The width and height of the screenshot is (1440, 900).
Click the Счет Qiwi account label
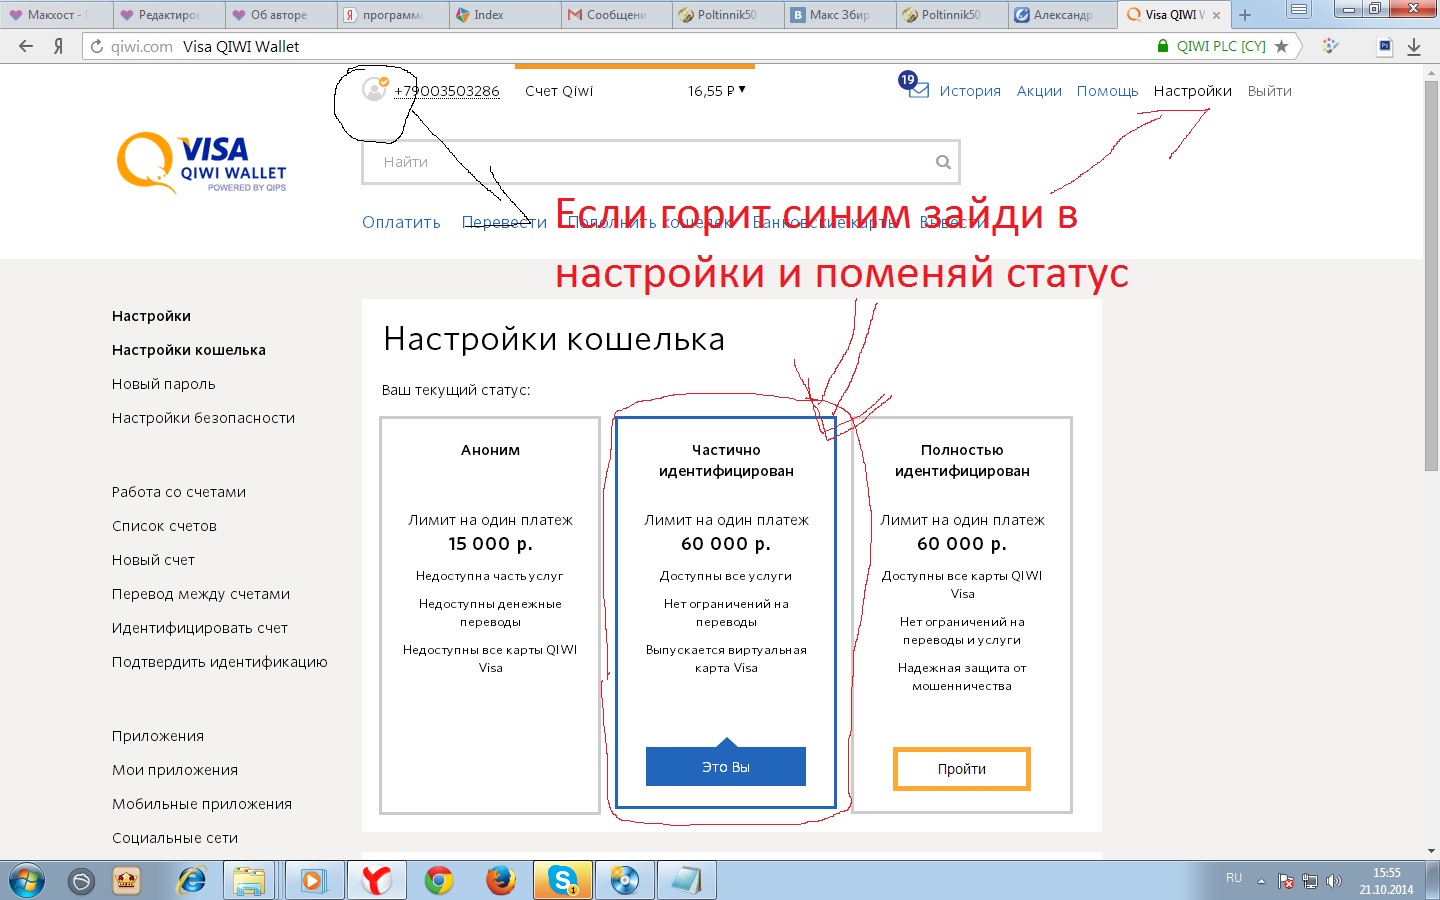pos(559,91)
